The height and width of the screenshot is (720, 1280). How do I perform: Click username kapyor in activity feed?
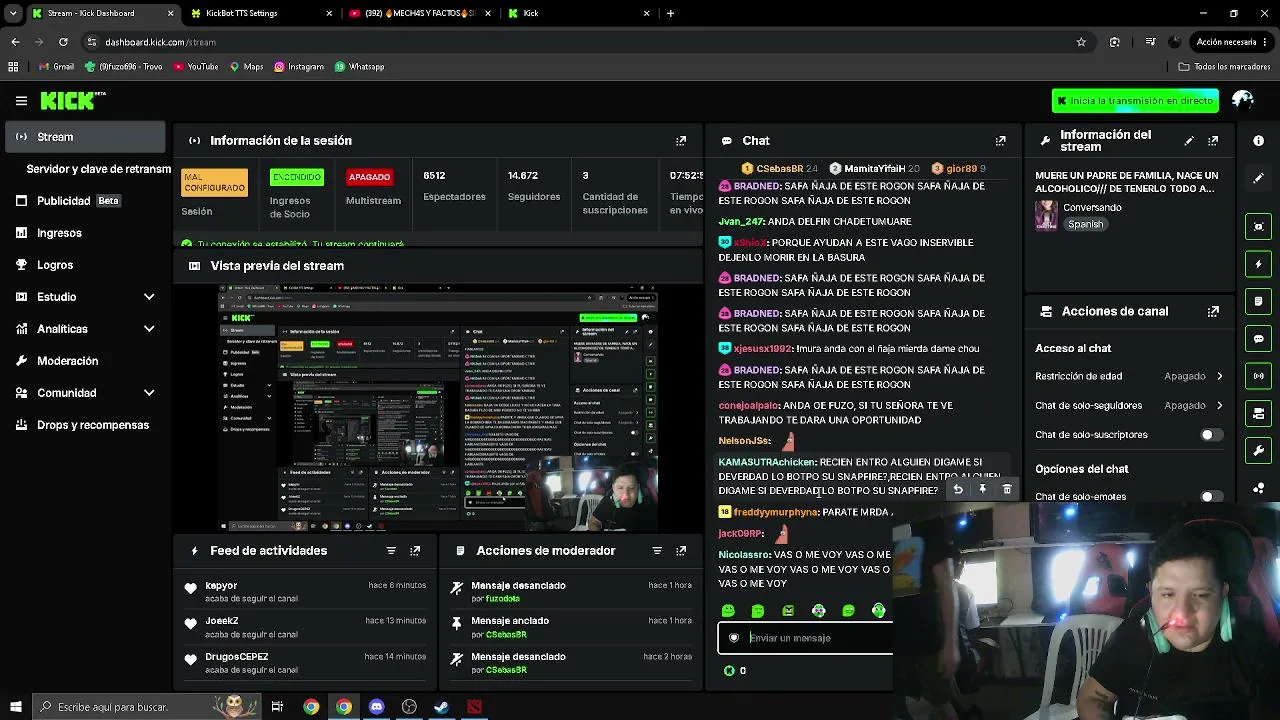click(x=221, y=586)
